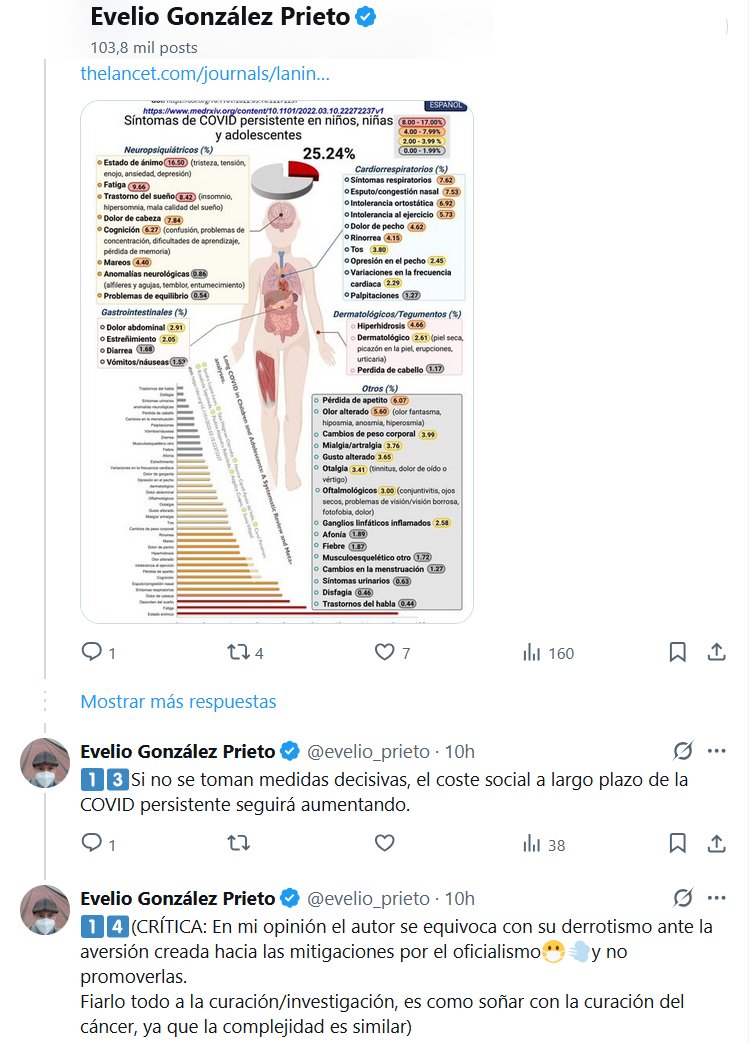Open Grok icon on post 13
The height and width of the screenshot is (1044, 750).
pos(683,751)
